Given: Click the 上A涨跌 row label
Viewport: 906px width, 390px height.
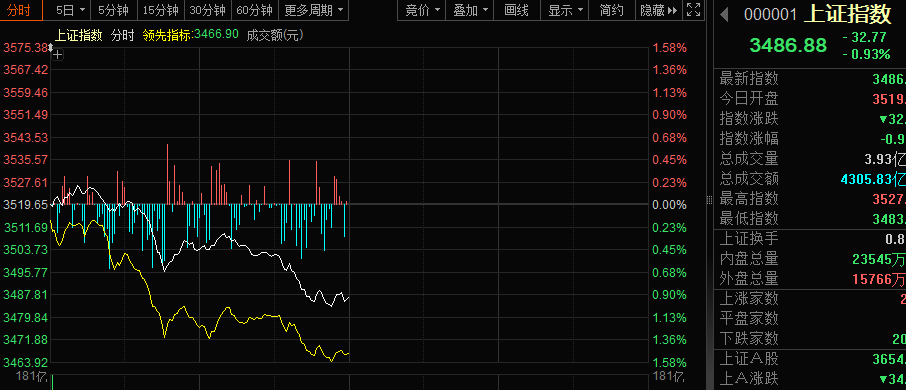Looking at the screenshot, I should click(x=749, y=379).
